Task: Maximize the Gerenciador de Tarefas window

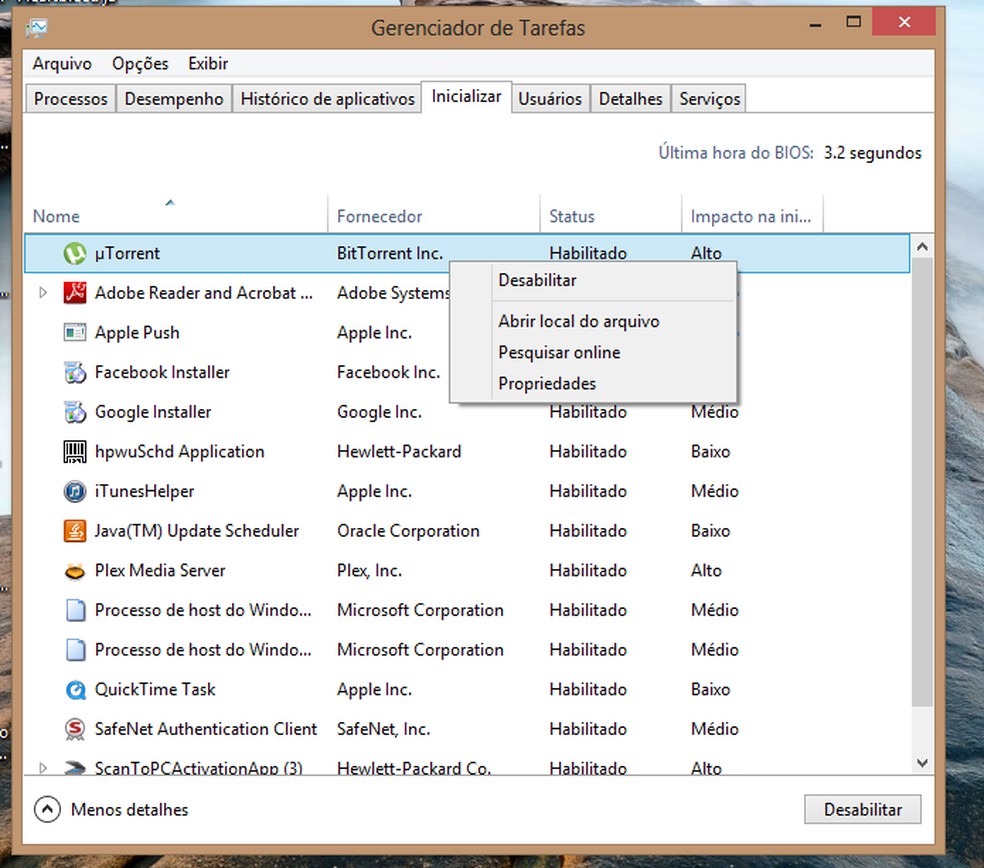Action: (x=853, y=22)
